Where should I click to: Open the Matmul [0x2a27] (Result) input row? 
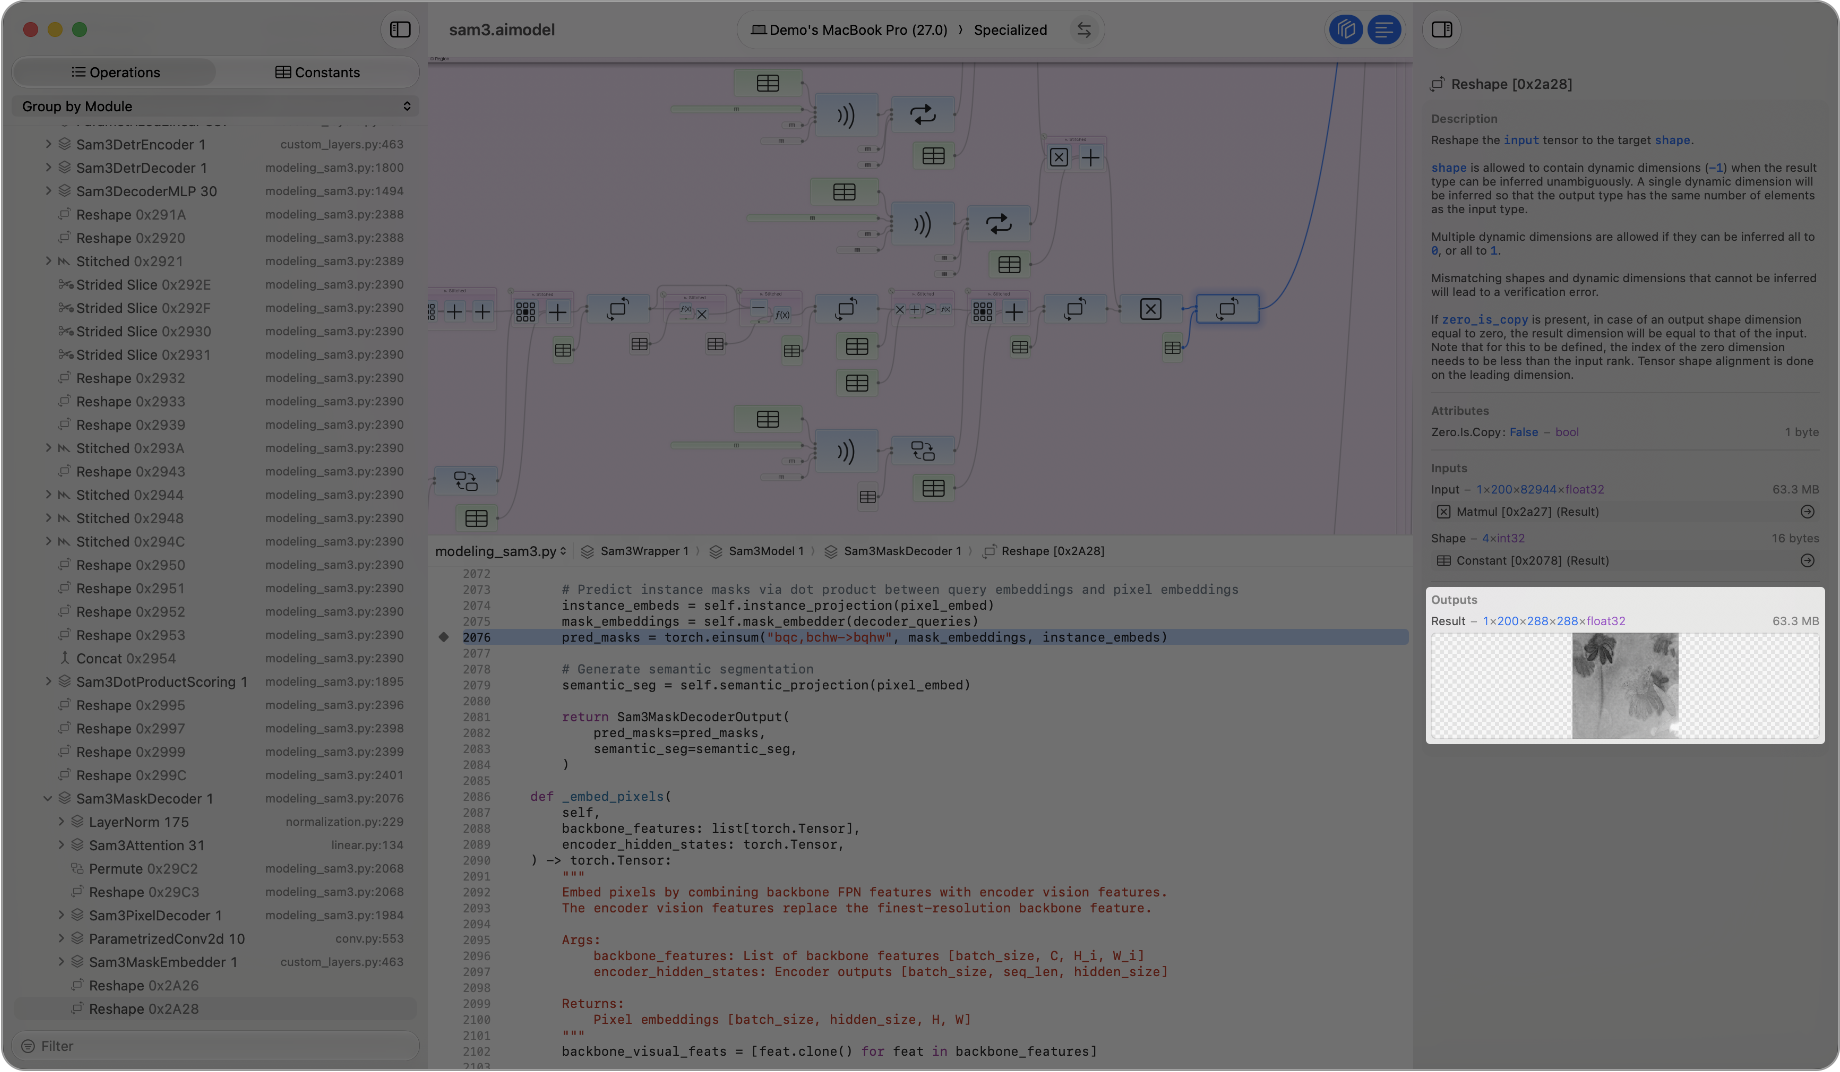pos(1625,512)
